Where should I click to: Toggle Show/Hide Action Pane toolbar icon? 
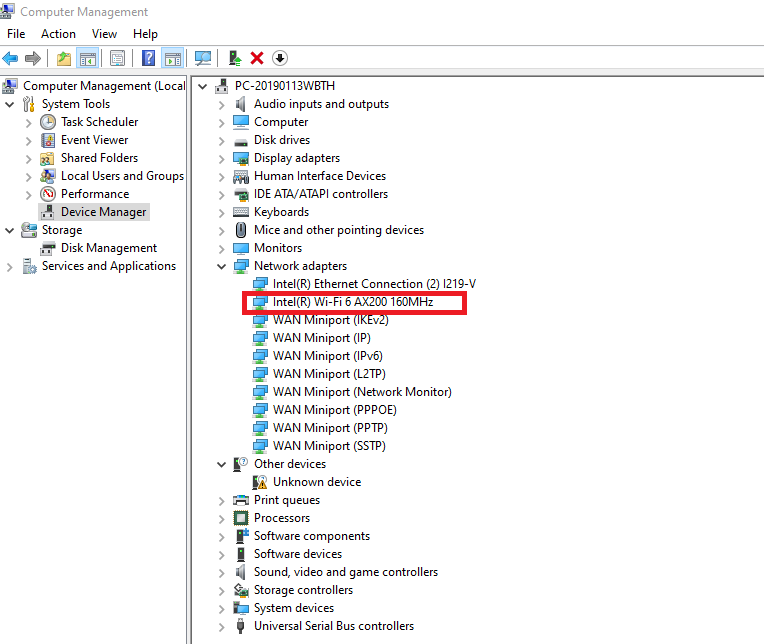173,58
